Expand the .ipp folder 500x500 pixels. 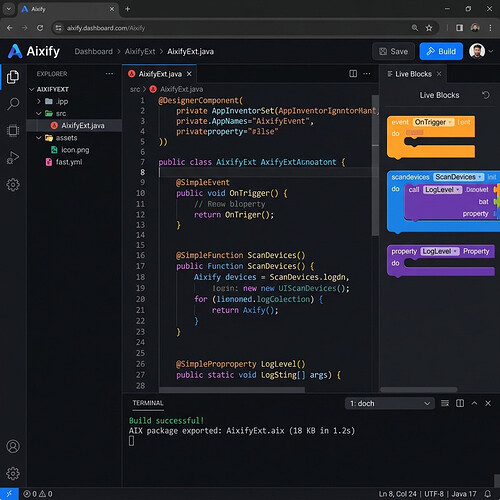[x=39, y=101]
